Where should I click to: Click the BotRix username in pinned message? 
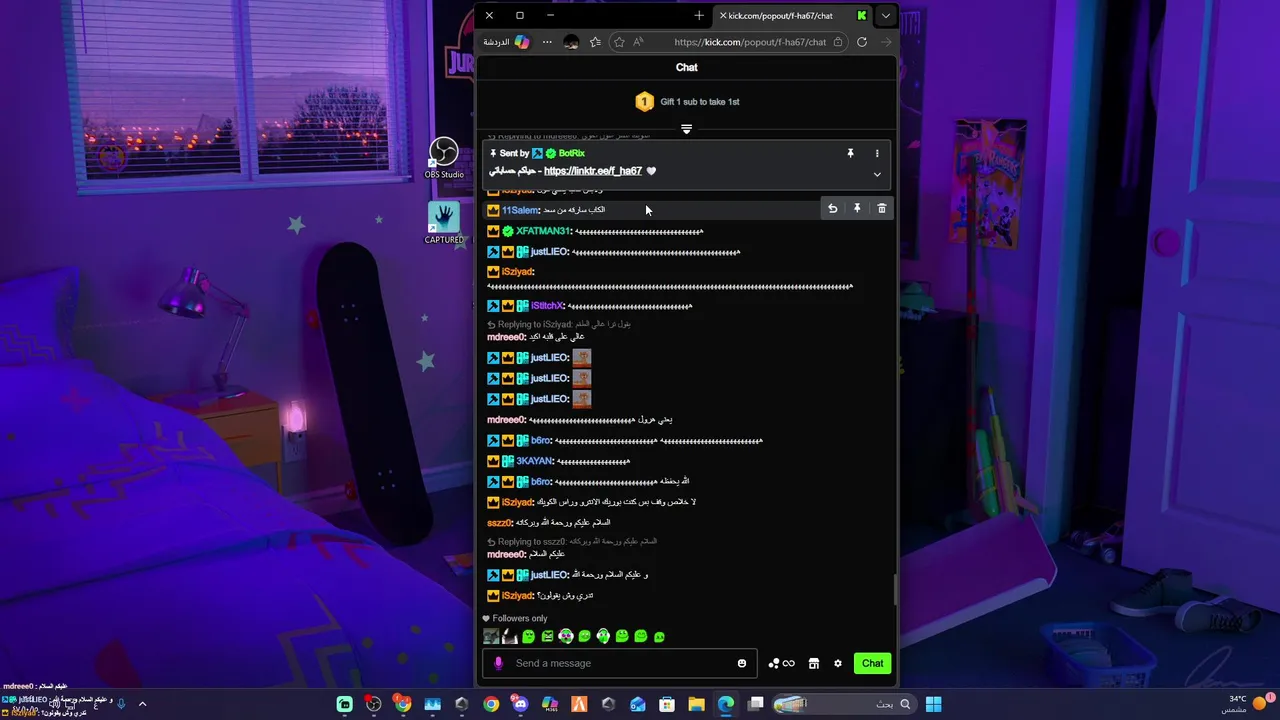[572, 153]
